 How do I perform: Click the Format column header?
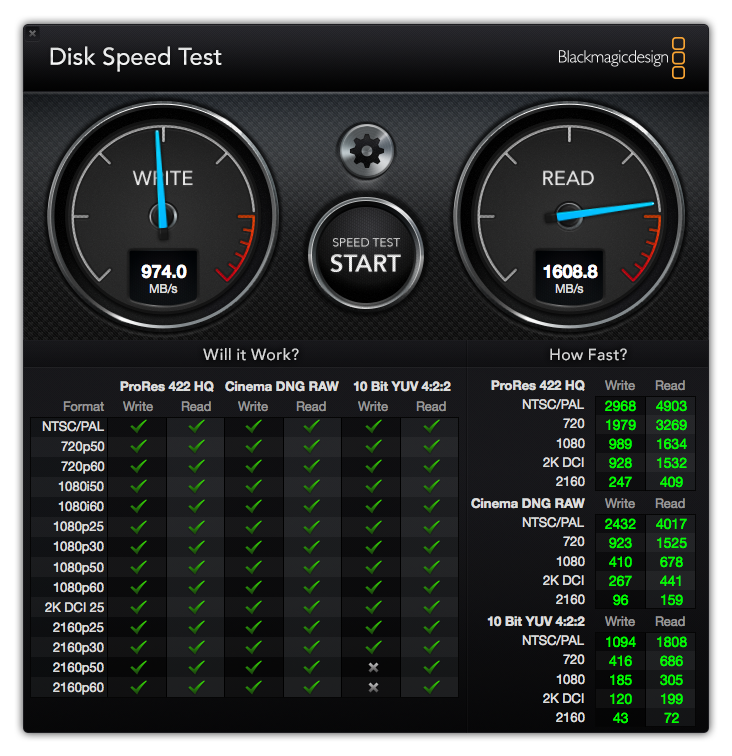click(x=83, y=406)
